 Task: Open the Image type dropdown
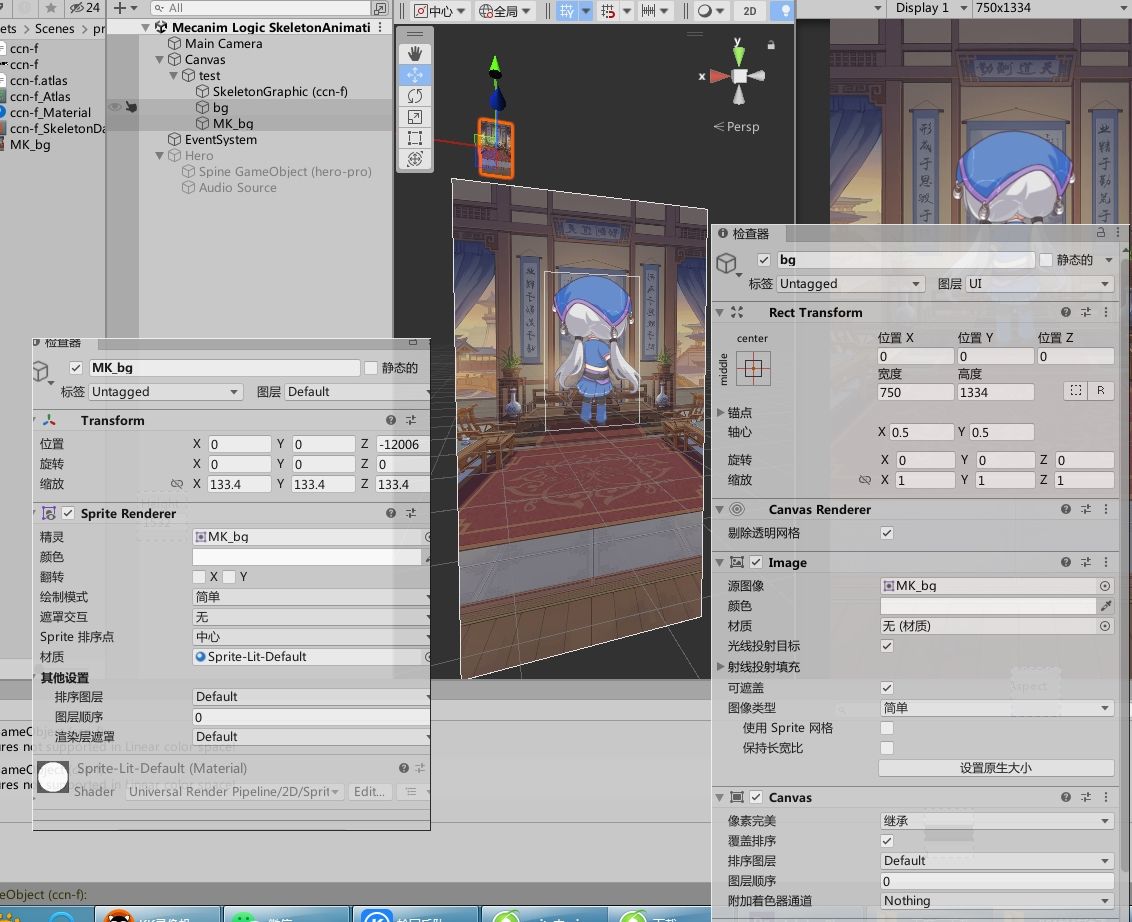click(996, 708)
